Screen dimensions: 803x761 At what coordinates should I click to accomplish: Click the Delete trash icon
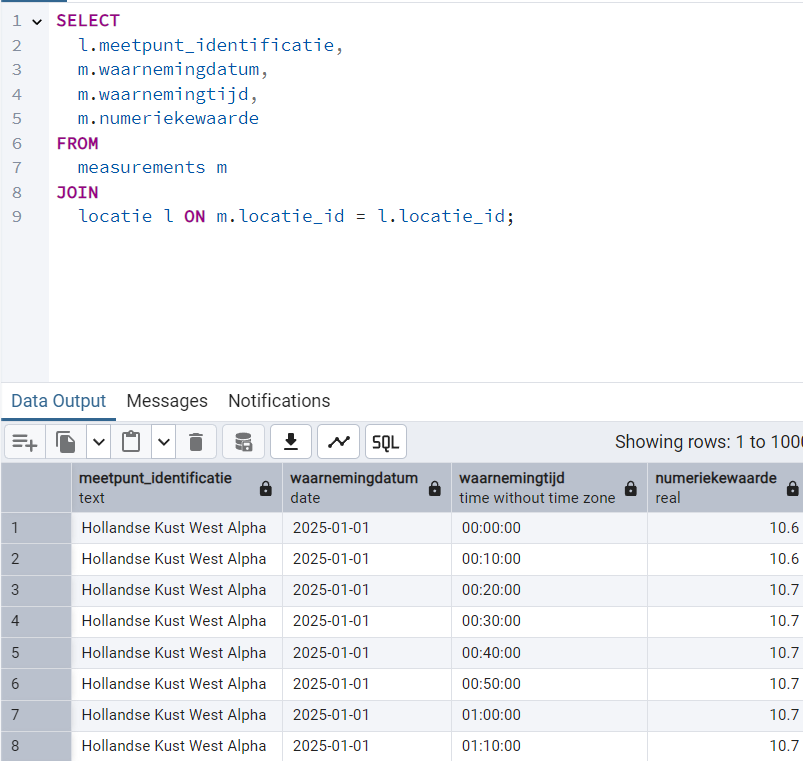[x=196, y=441]
